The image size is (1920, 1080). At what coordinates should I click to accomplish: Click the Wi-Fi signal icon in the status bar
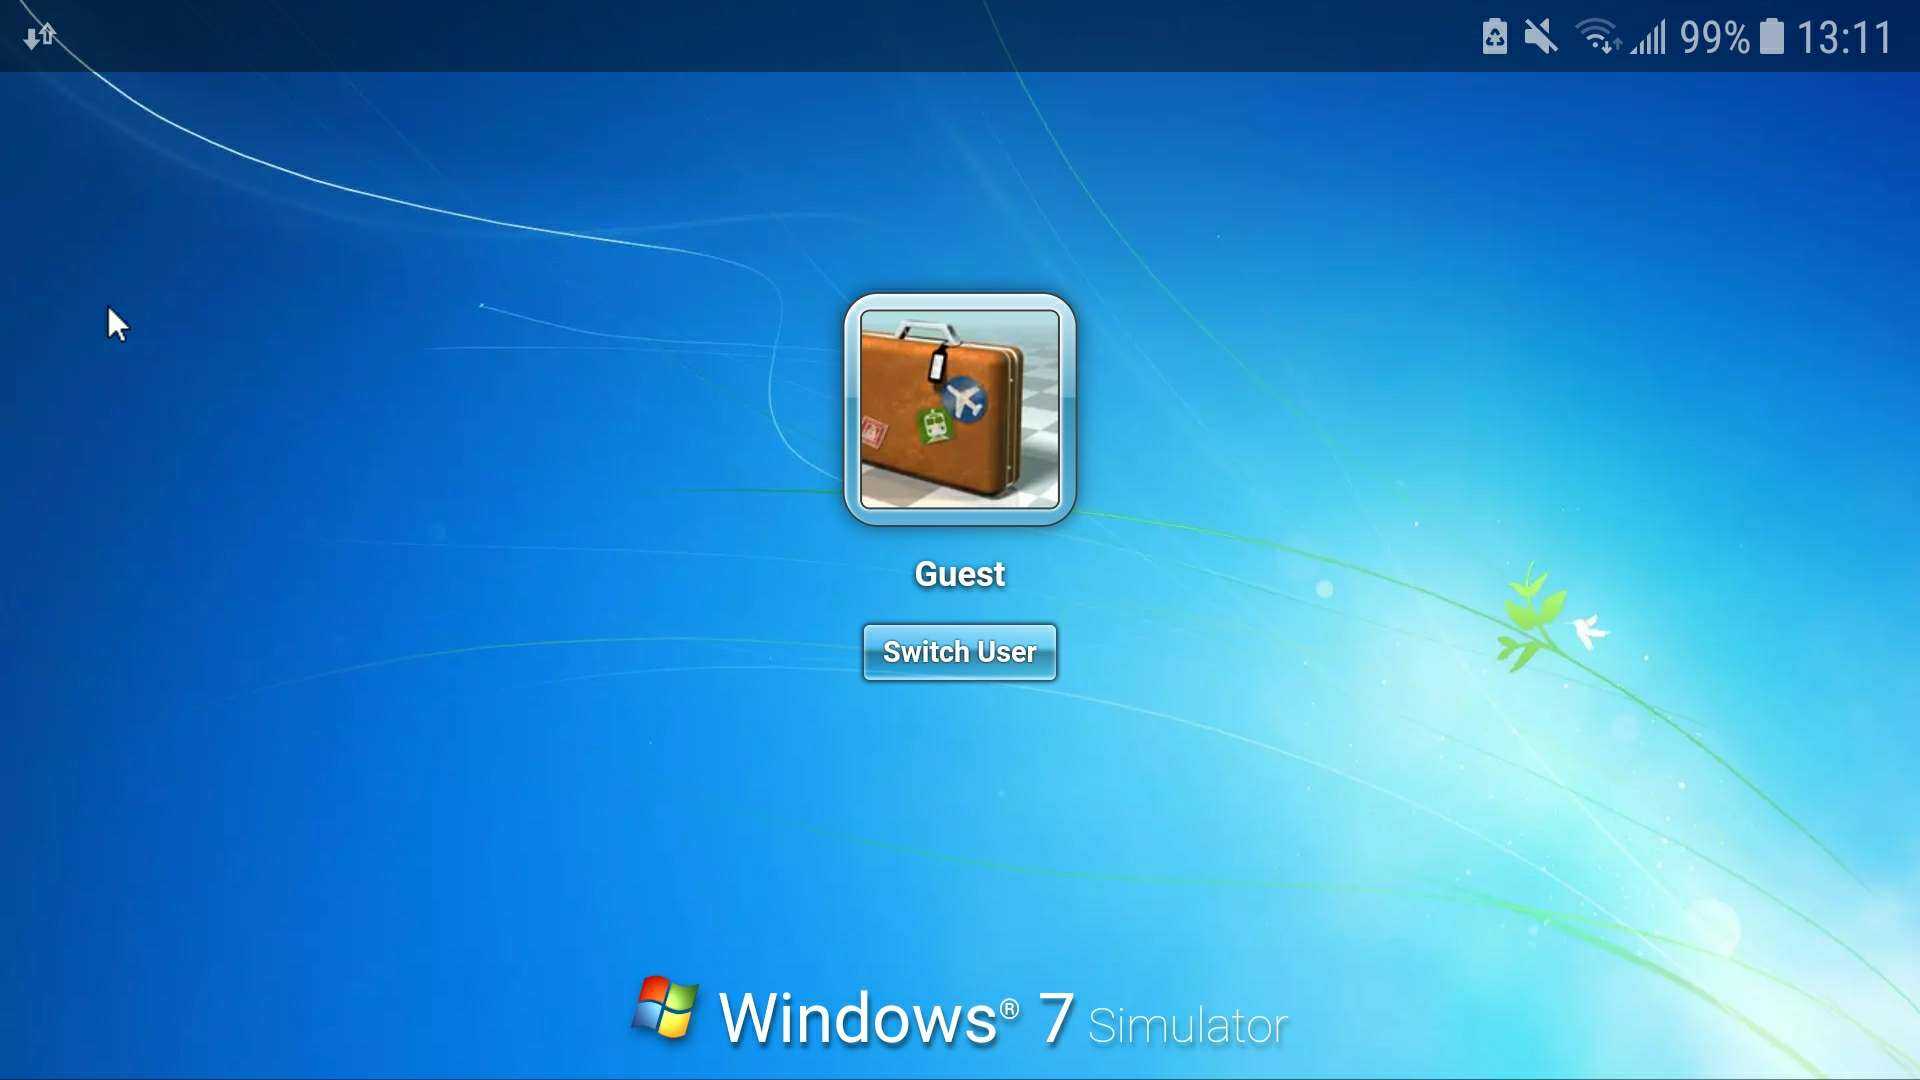(x=1598, y=38)
